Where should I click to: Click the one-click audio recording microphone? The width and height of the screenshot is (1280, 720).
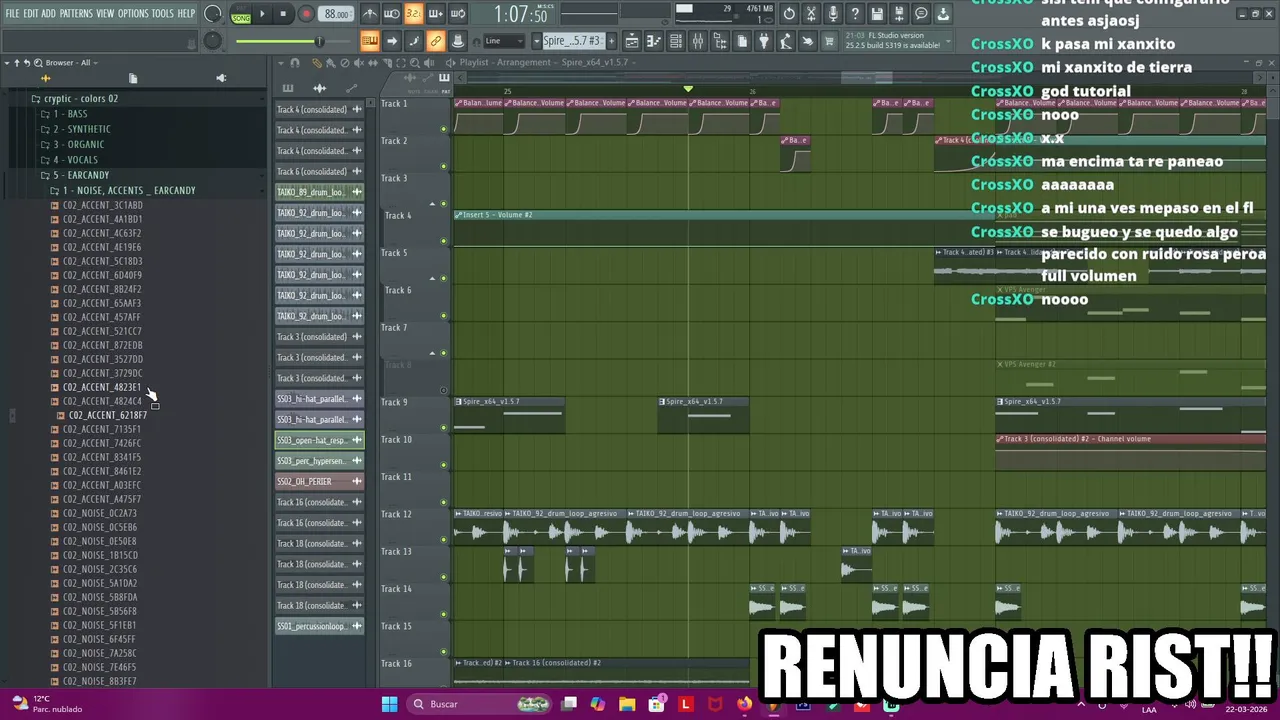coord(833,14)
